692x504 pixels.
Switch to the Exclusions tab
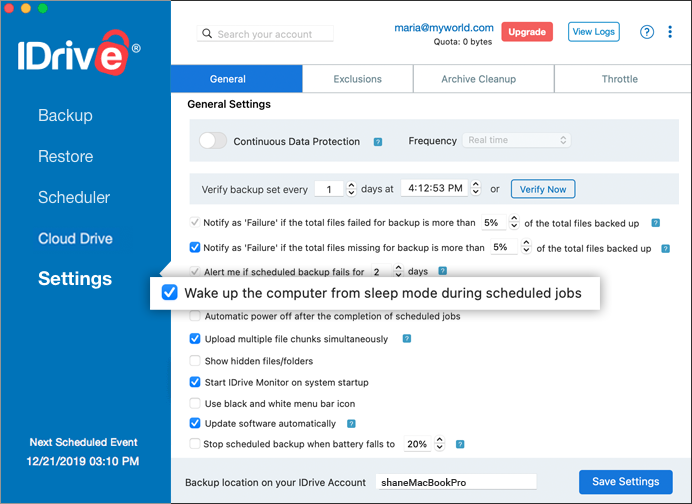coord(357,79)
